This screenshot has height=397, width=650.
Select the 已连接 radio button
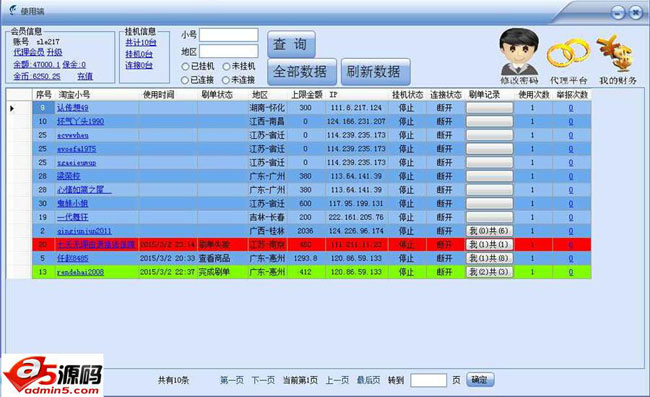pyautogui.click(x=185, y=80)
